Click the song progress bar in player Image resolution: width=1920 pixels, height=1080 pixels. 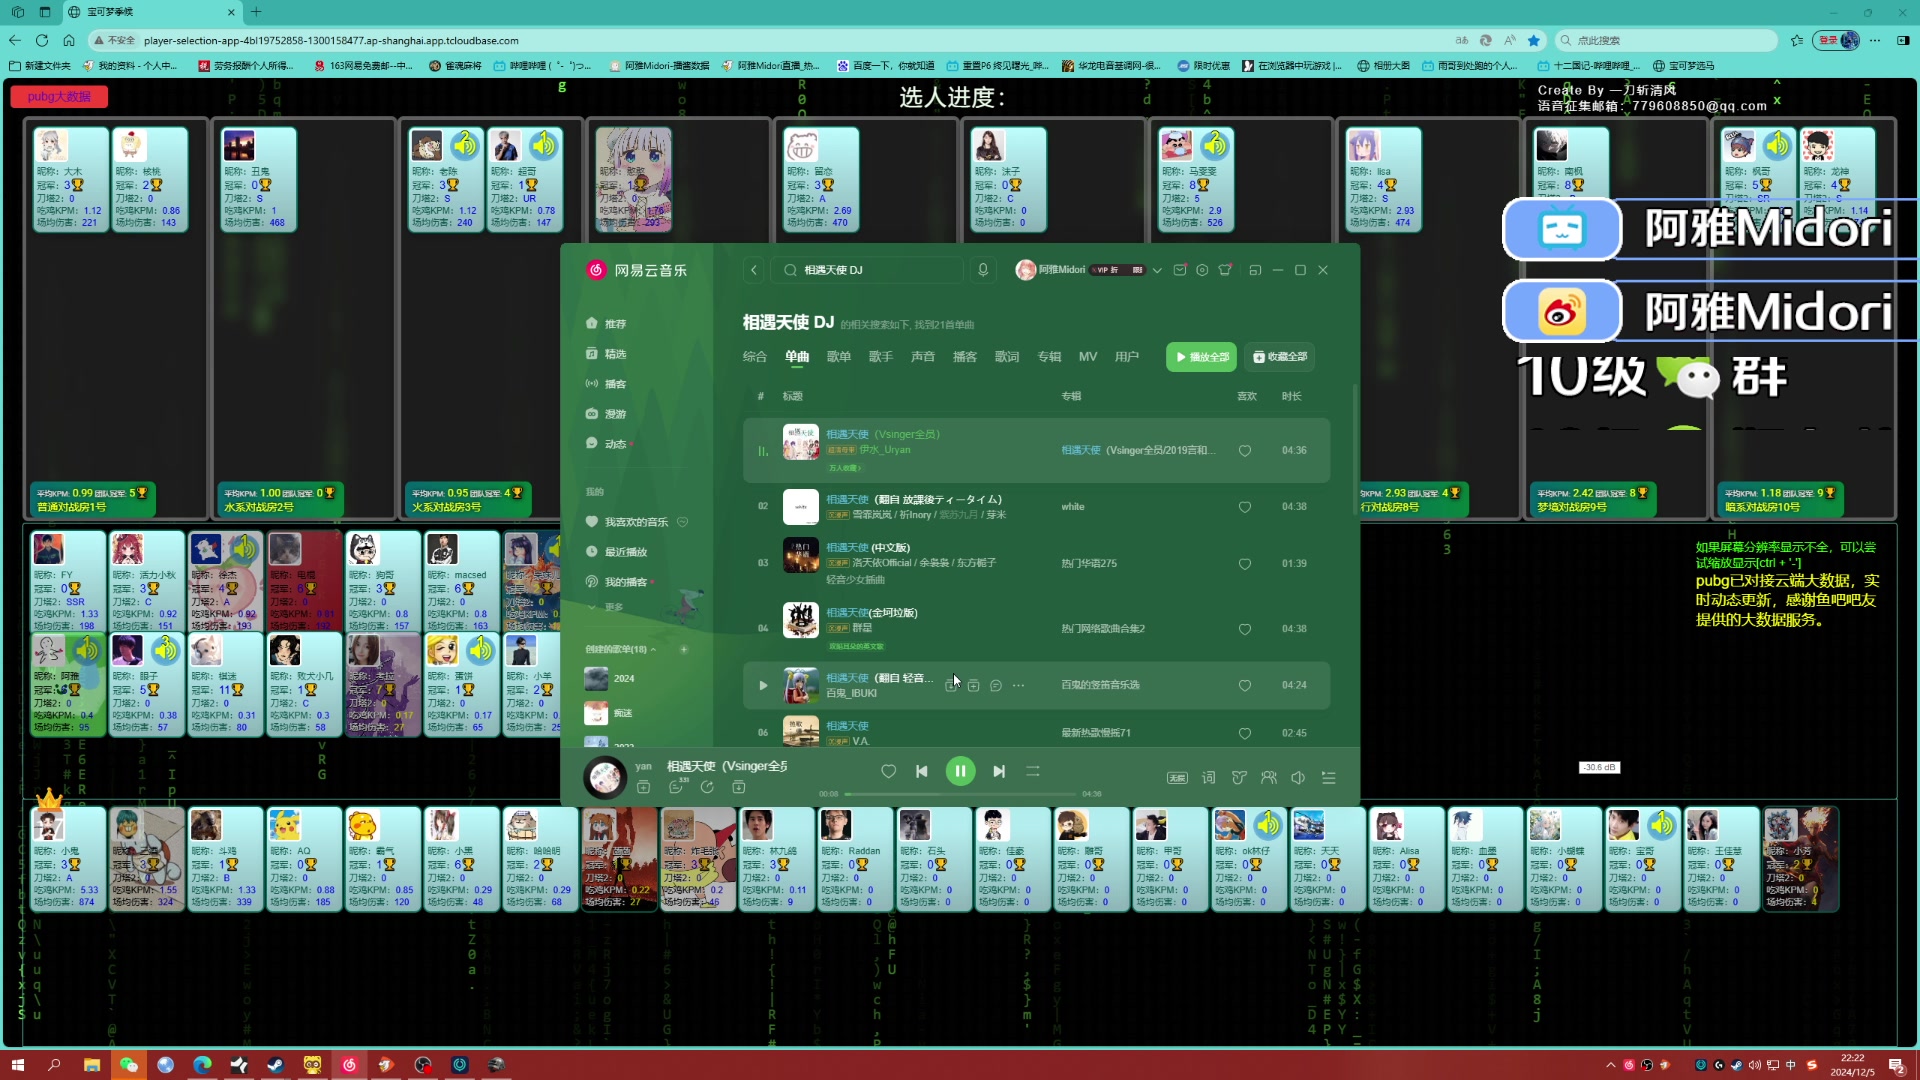pyautogui.click(x=960, y=794)
